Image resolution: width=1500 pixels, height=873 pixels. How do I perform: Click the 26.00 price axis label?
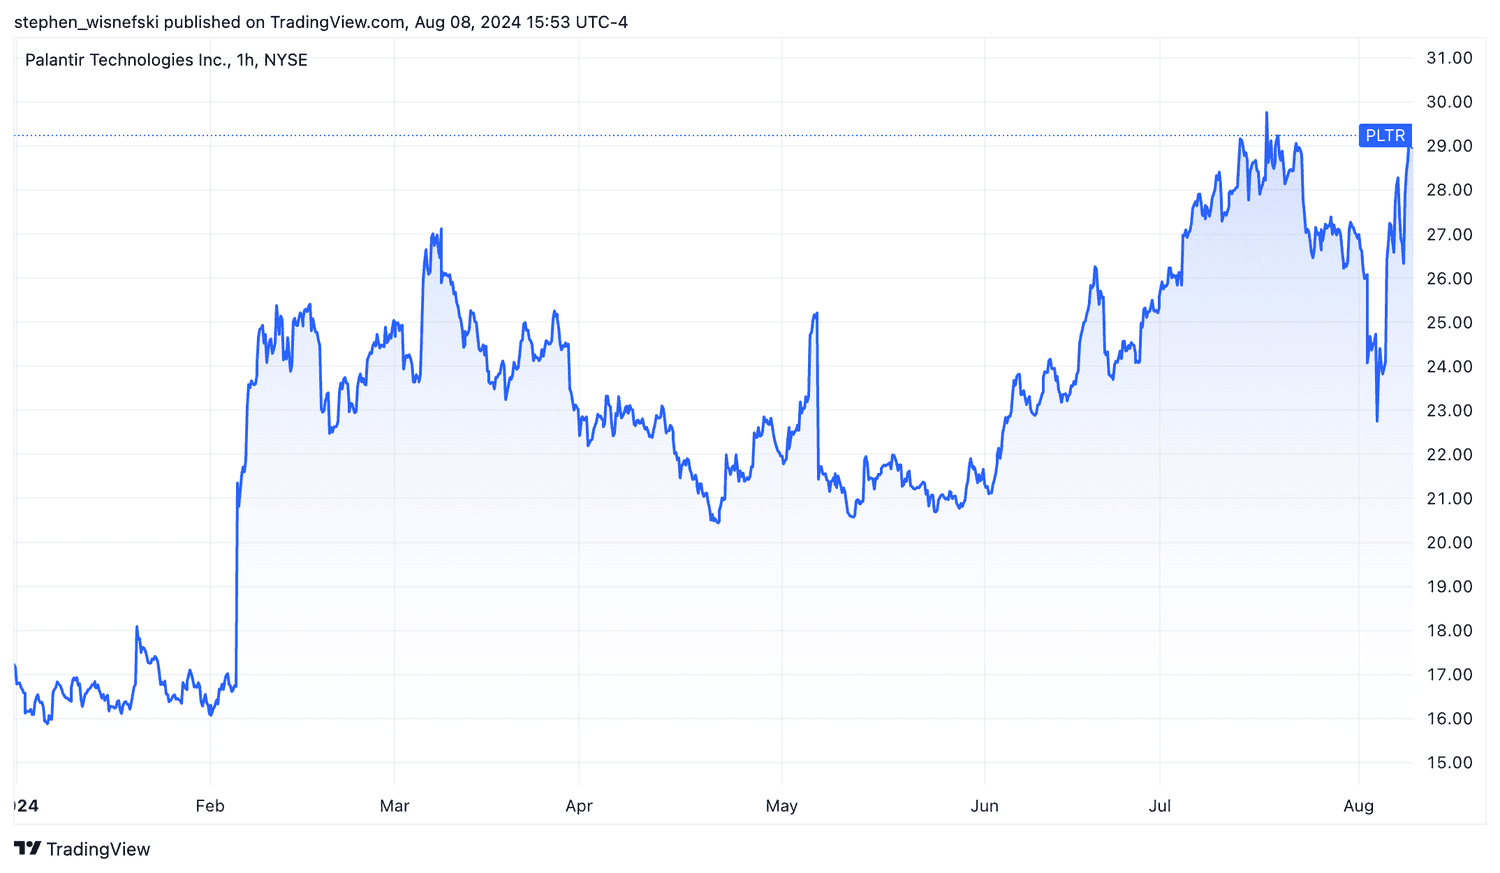[x=1449, y=278]
